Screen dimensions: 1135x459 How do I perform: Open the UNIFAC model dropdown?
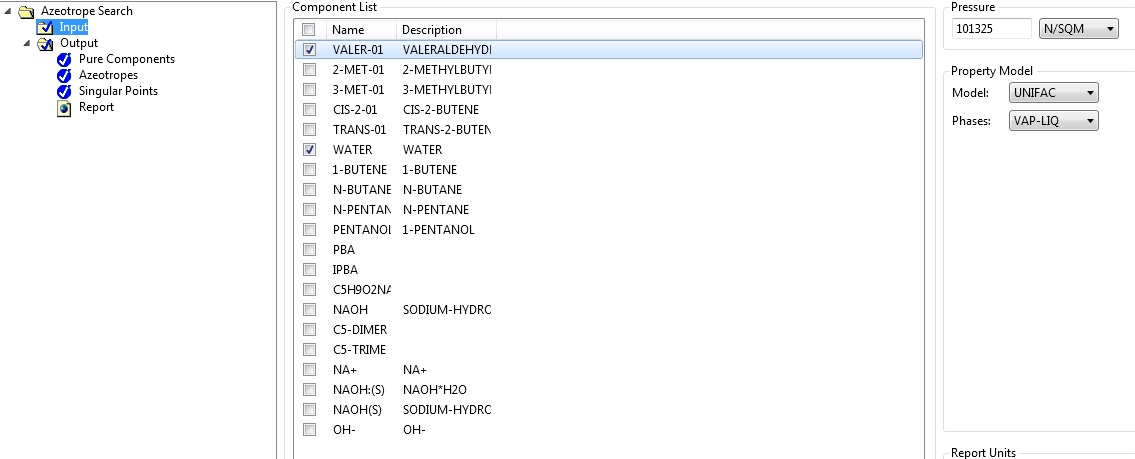tap(1054, 93)
